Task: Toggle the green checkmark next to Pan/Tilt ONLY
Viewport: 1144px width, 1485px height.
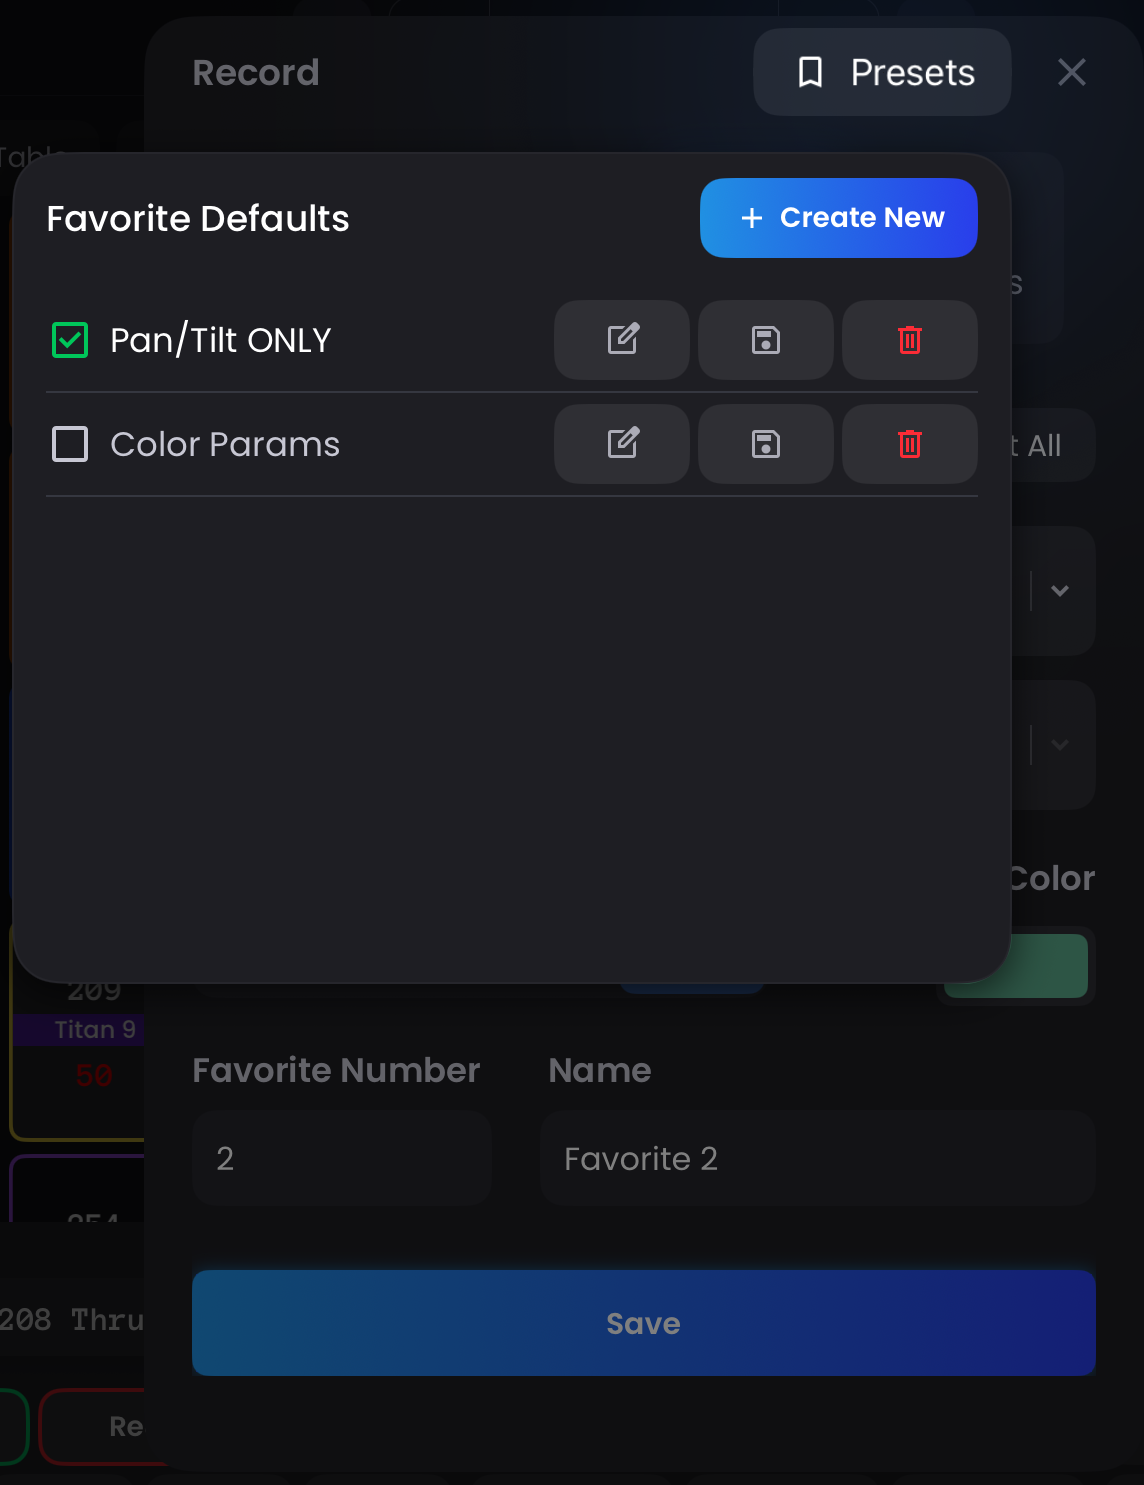Action: coord(69,340)
